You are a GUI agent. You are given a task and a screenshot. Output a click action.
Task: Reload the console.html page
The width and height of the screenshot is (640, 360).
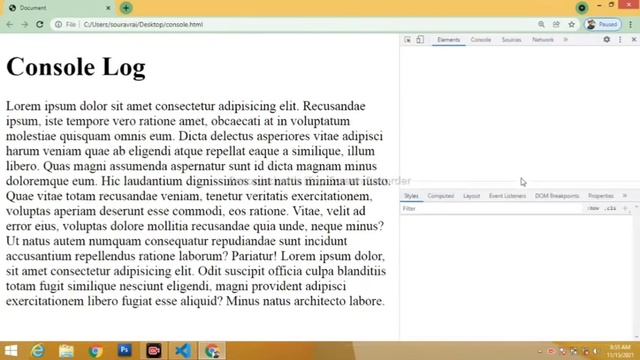click(40, 24)
